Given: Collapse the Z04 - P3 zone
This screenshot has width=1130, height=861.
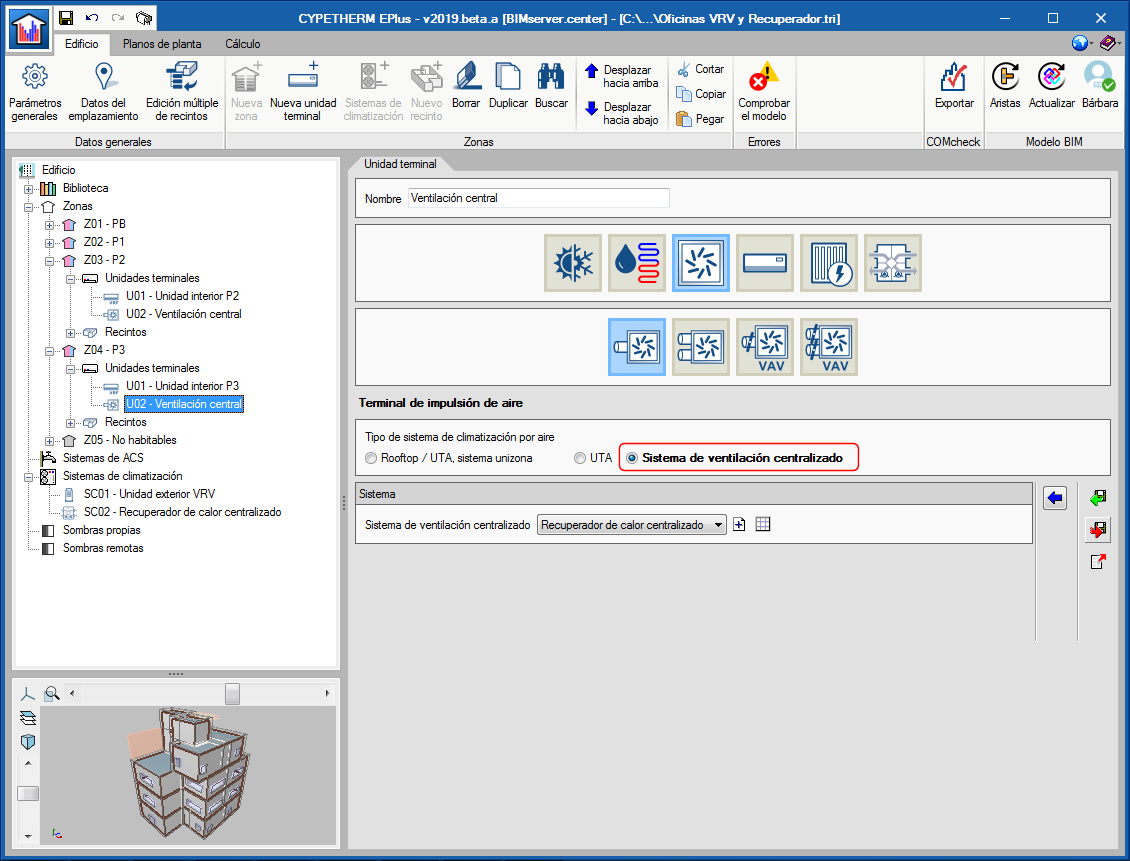Looking at the screenshot, I should (50, 351).
